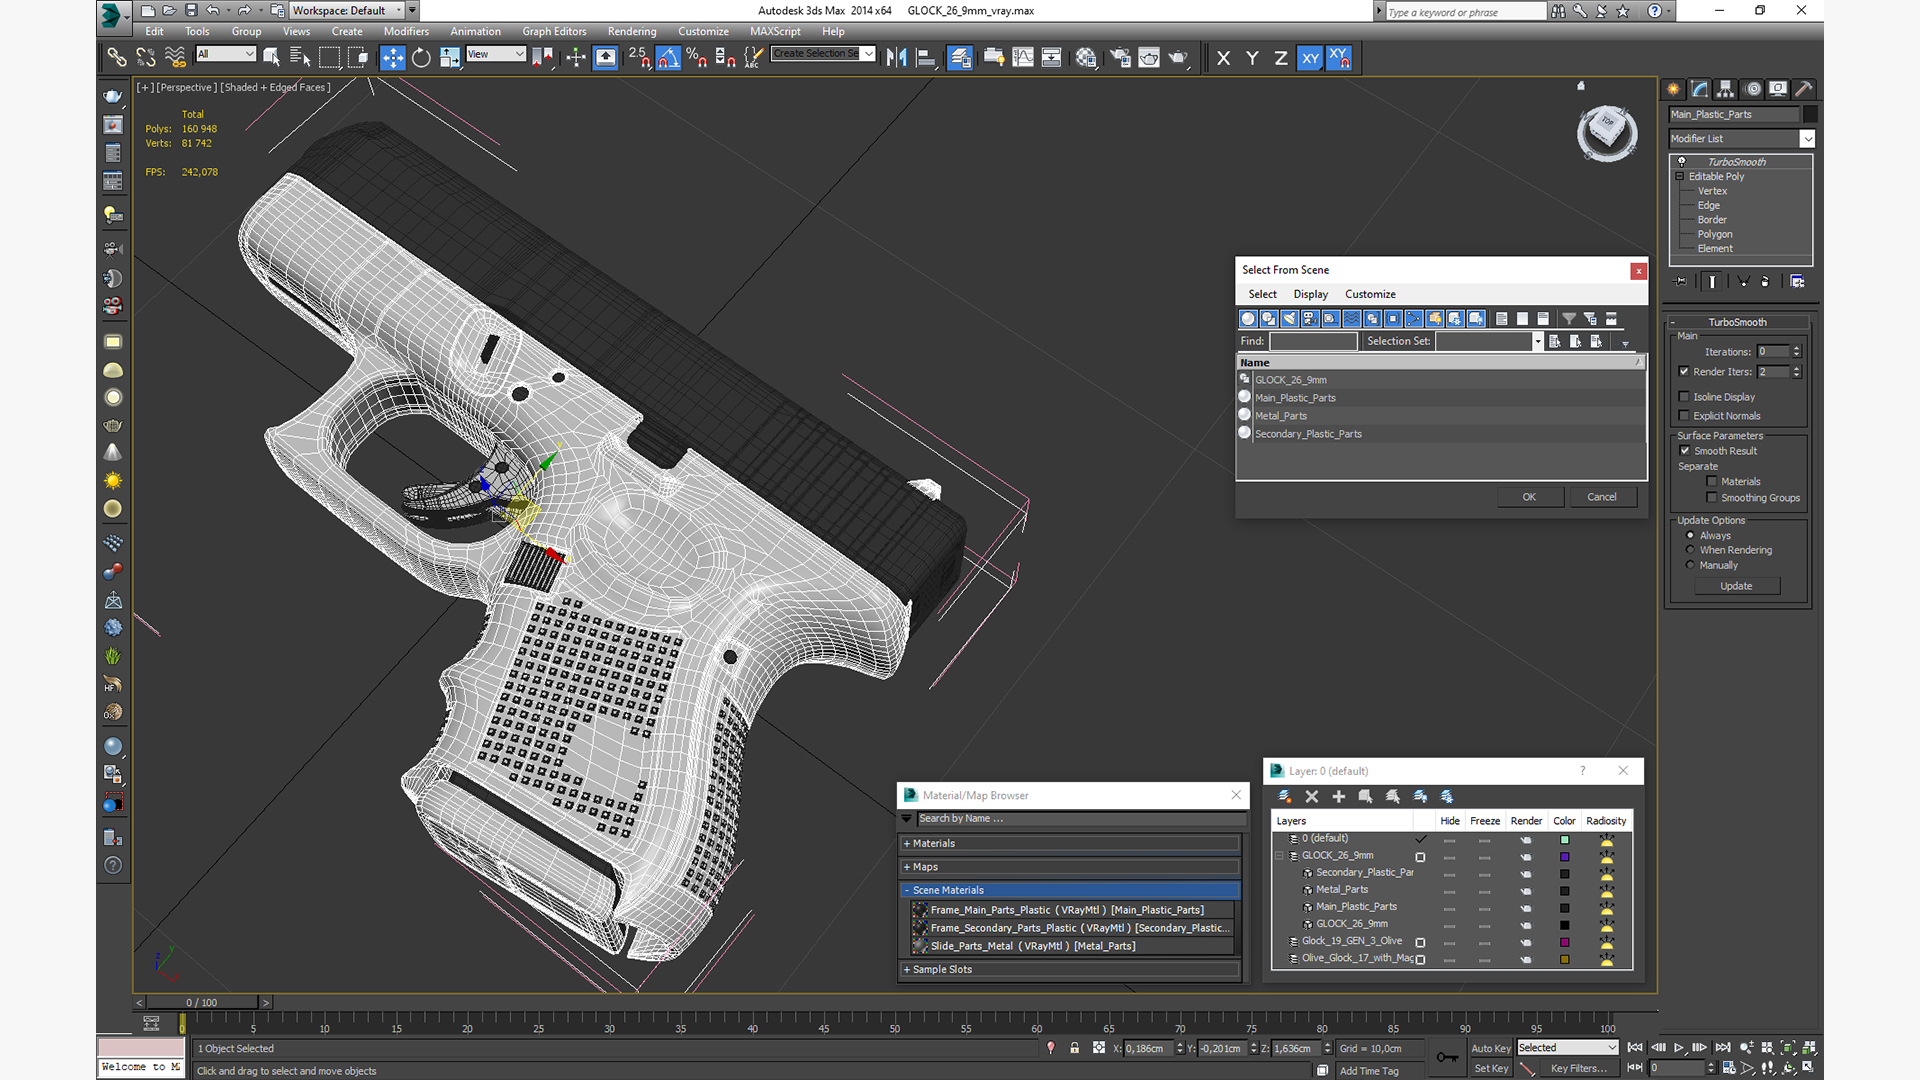Add selected objects to layer icon

pos(1339,797)
